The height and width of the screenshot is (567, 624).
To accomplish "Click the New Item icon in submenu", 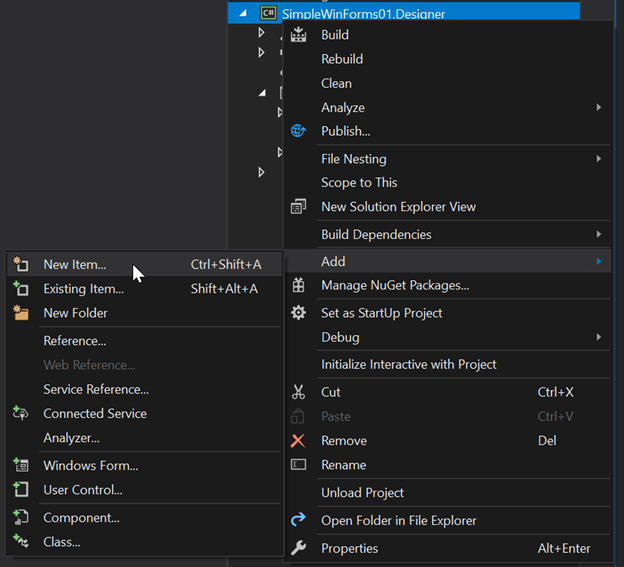I will 21,264.
